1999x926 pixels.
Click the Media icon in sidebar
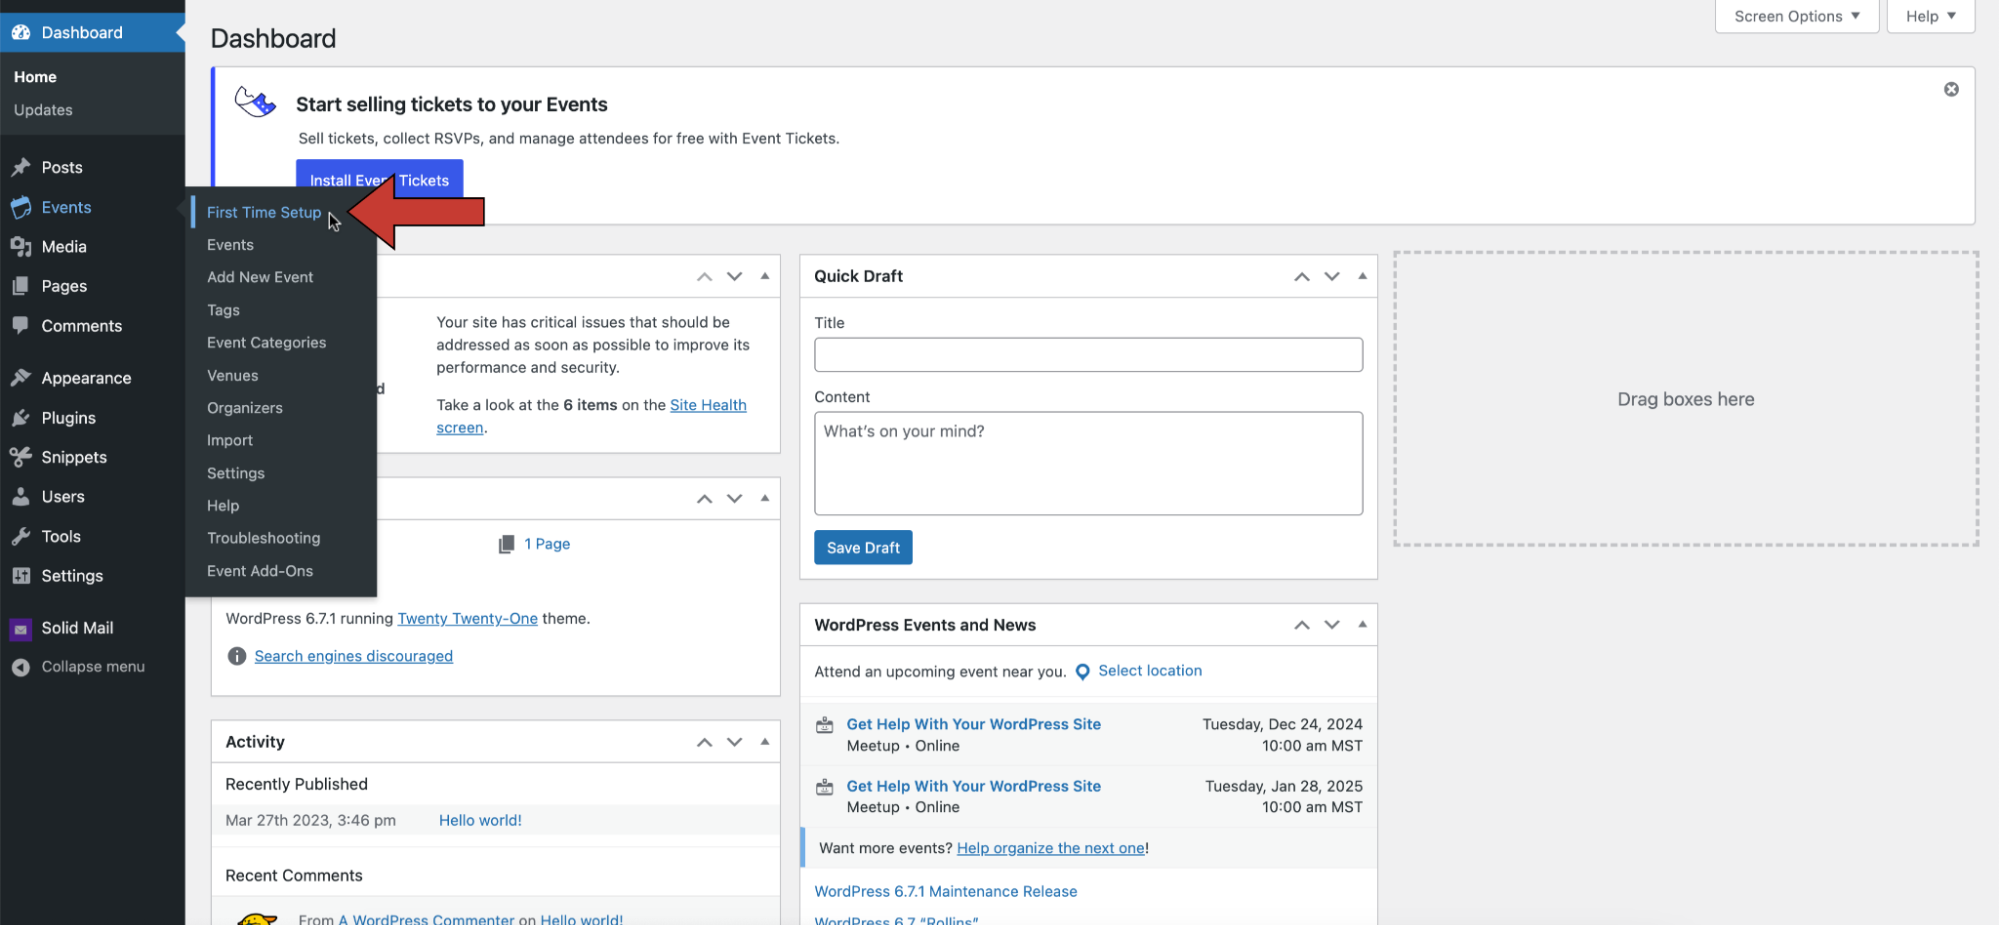click(21, 246)
